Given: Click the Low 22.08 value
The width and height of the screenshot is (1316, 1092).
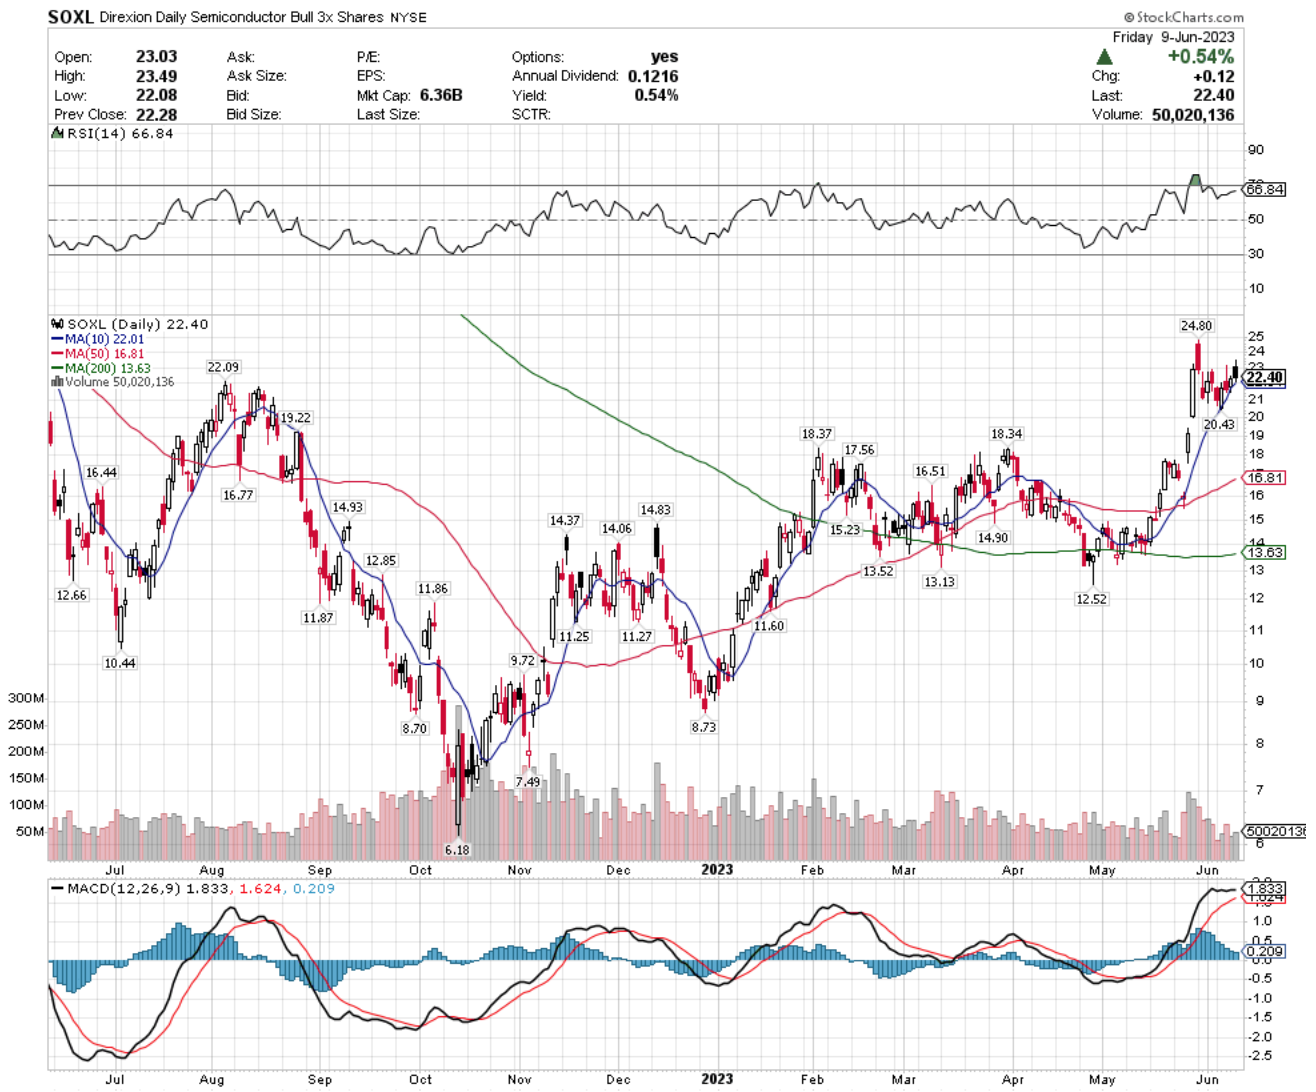Looking at the screenshot, I should (x=156, y=95).
